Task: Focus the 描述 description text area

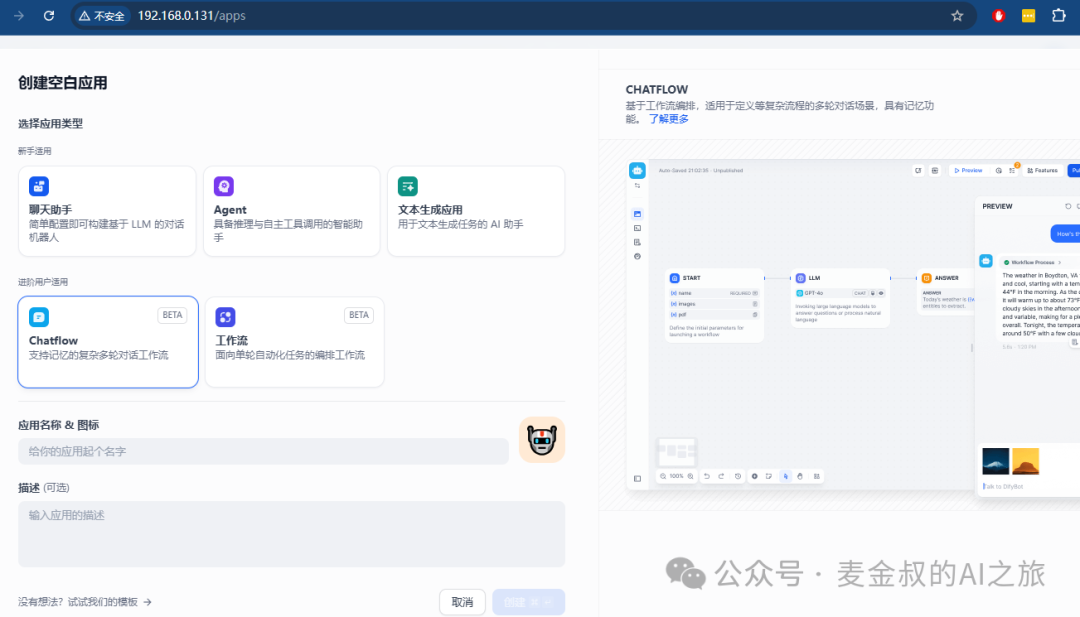Action: click(x=291, y=534)
